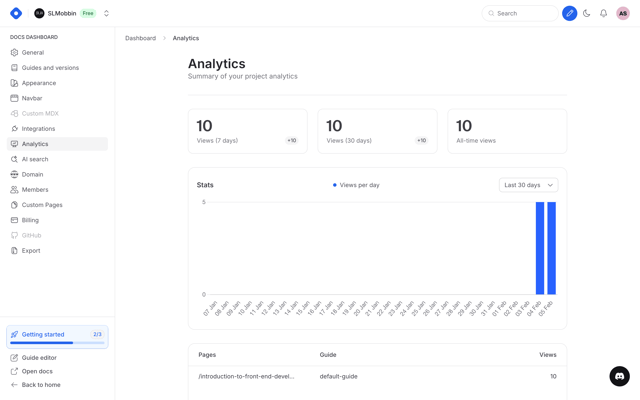
Task: Click the Billing card icon
Action: [x=14, y=220]
